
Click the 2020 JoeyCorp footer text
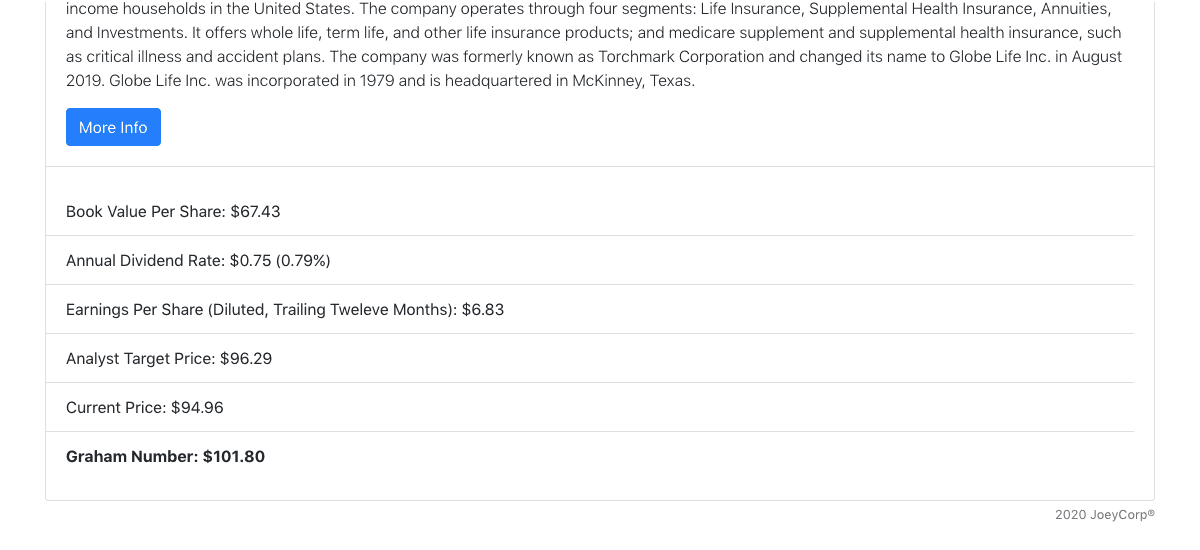tap(1104, 515)
